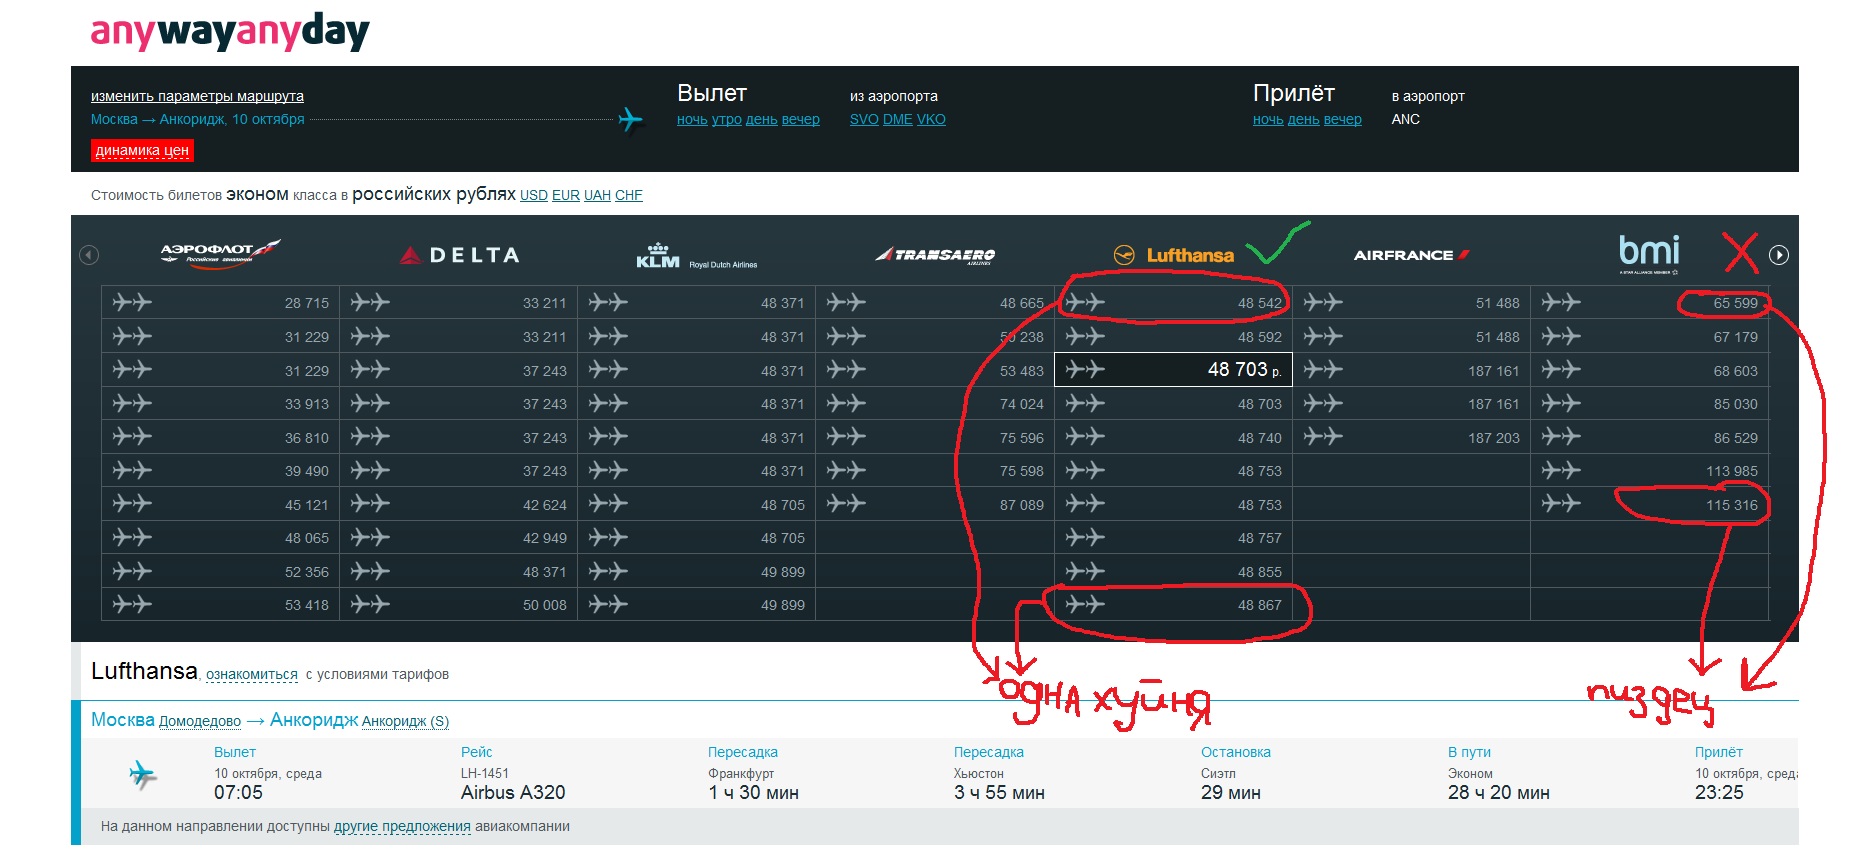Choose the Transaero airline logo

(x=935, y=255)
